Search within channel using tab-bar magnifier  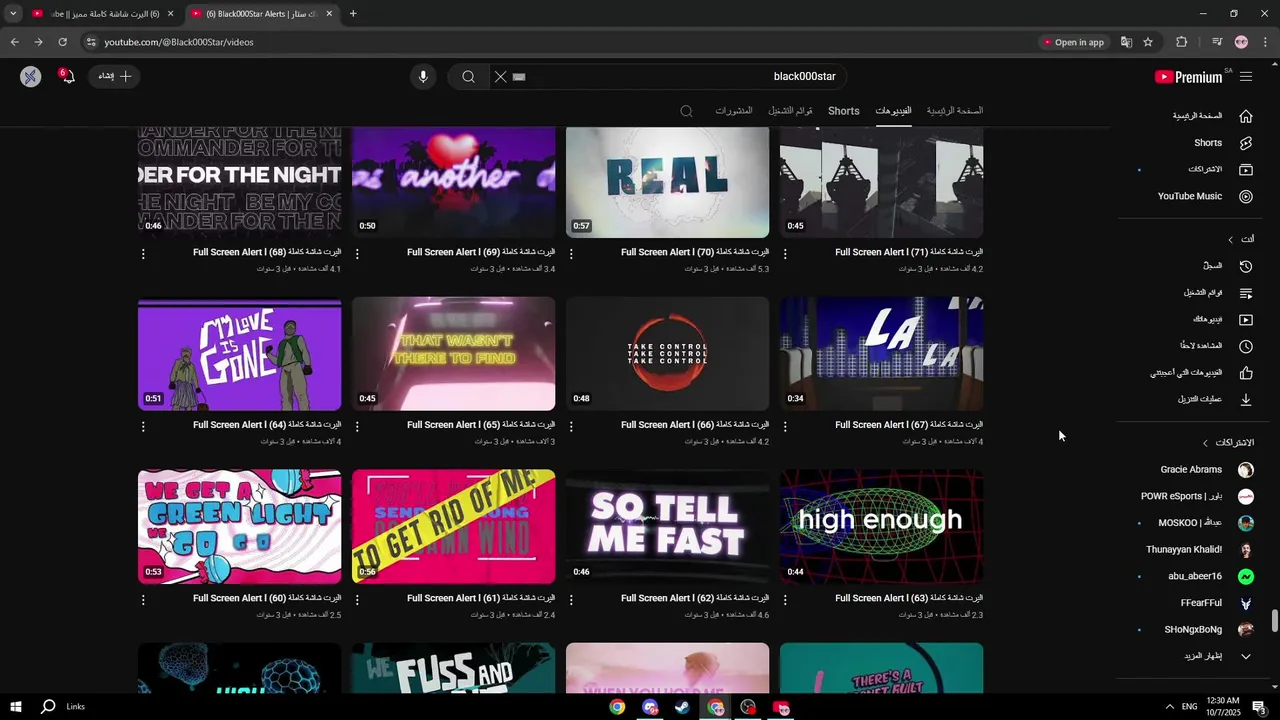point(686,111)
